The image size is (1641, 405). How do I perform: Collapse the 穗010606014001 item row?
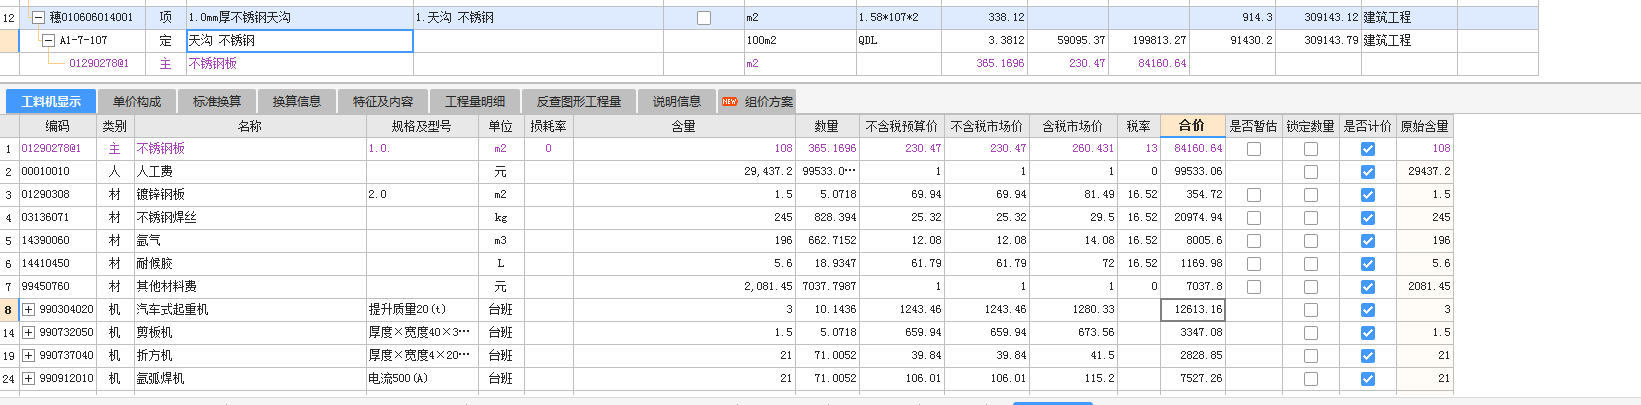click(39, 17)
